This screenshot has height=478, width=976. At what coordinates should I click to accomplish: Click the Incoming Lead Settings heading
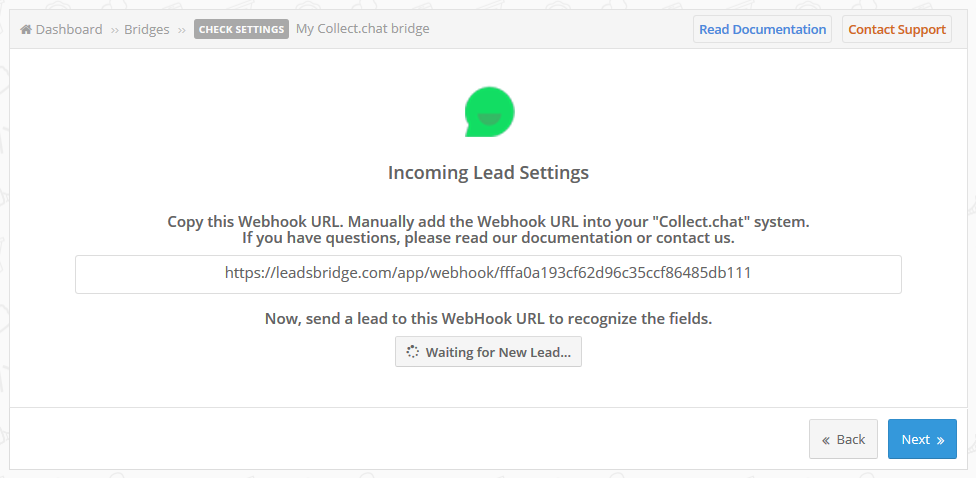coord(489,172)
